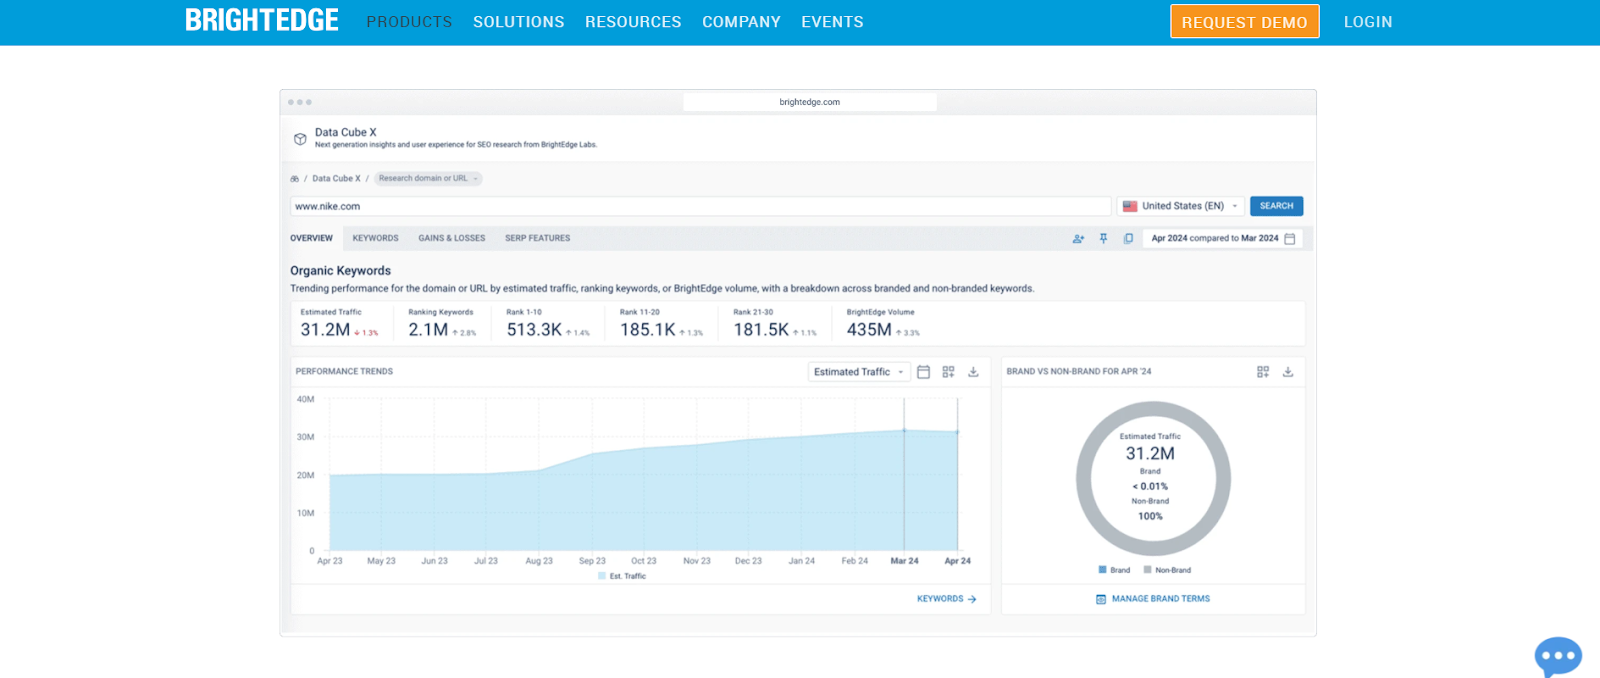Image resolution: width=1600 pixels, height=678 pixels.
Task: Toggle the Brand legend item
Action: tap(1114, 570)
